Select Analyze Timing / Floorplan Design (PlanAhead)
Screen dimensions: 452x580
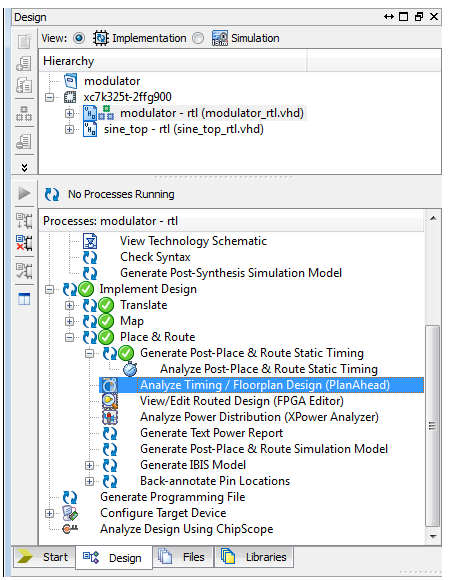click(265, 385)
